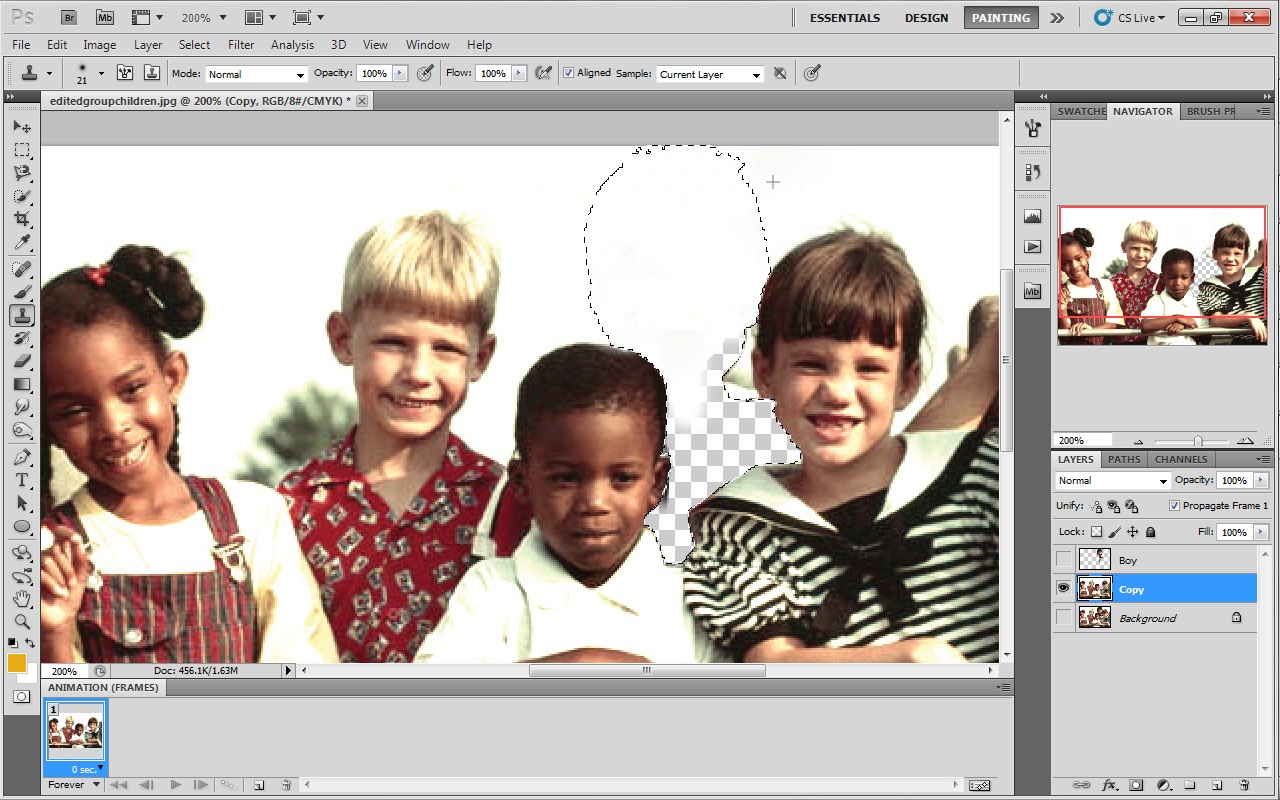Select the Rectangular Marquee tool
This screenshot has height=800, width=1280.
coord(22,150)
